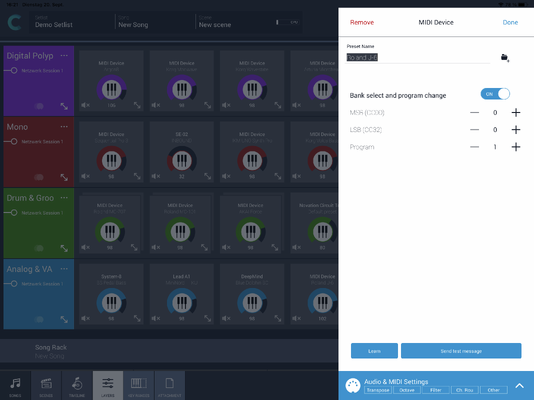Toggle the switch at bottom of Mono layer

(x=39, y=177)
